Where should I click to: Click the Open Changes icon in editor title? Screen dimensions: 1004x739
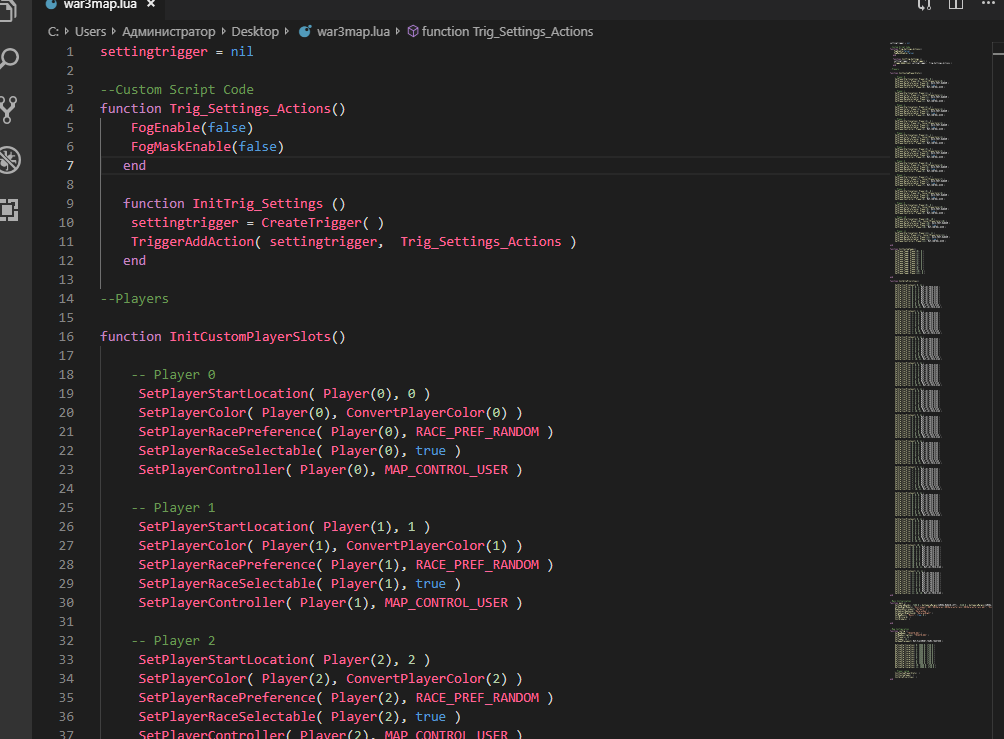point(924,5)
